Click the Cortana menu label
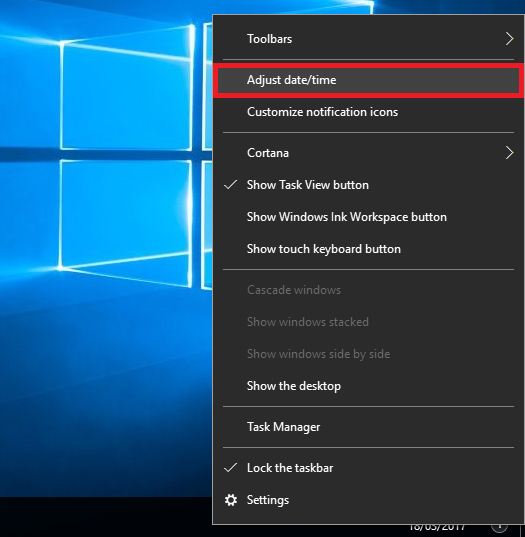 click(x=268, y=153)
